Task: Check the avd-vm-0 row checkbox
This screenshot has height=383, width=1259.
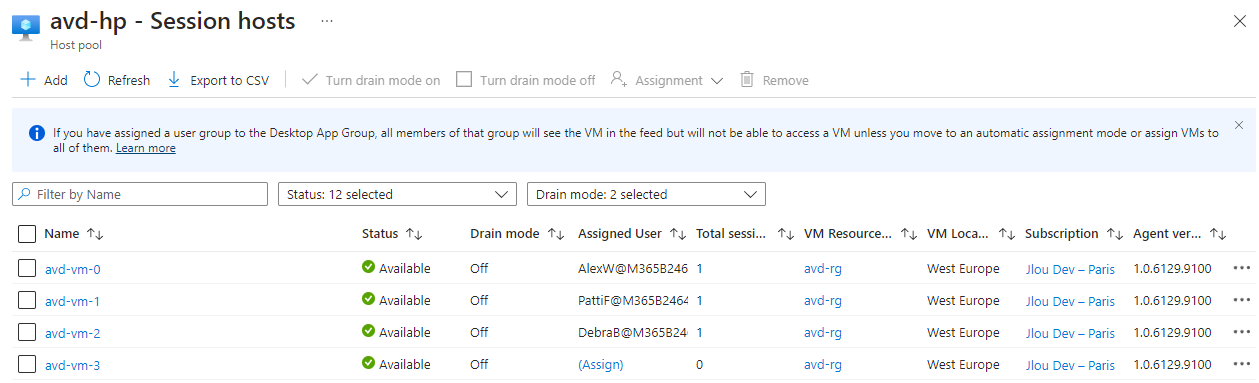Action: [x=27, y=268]
